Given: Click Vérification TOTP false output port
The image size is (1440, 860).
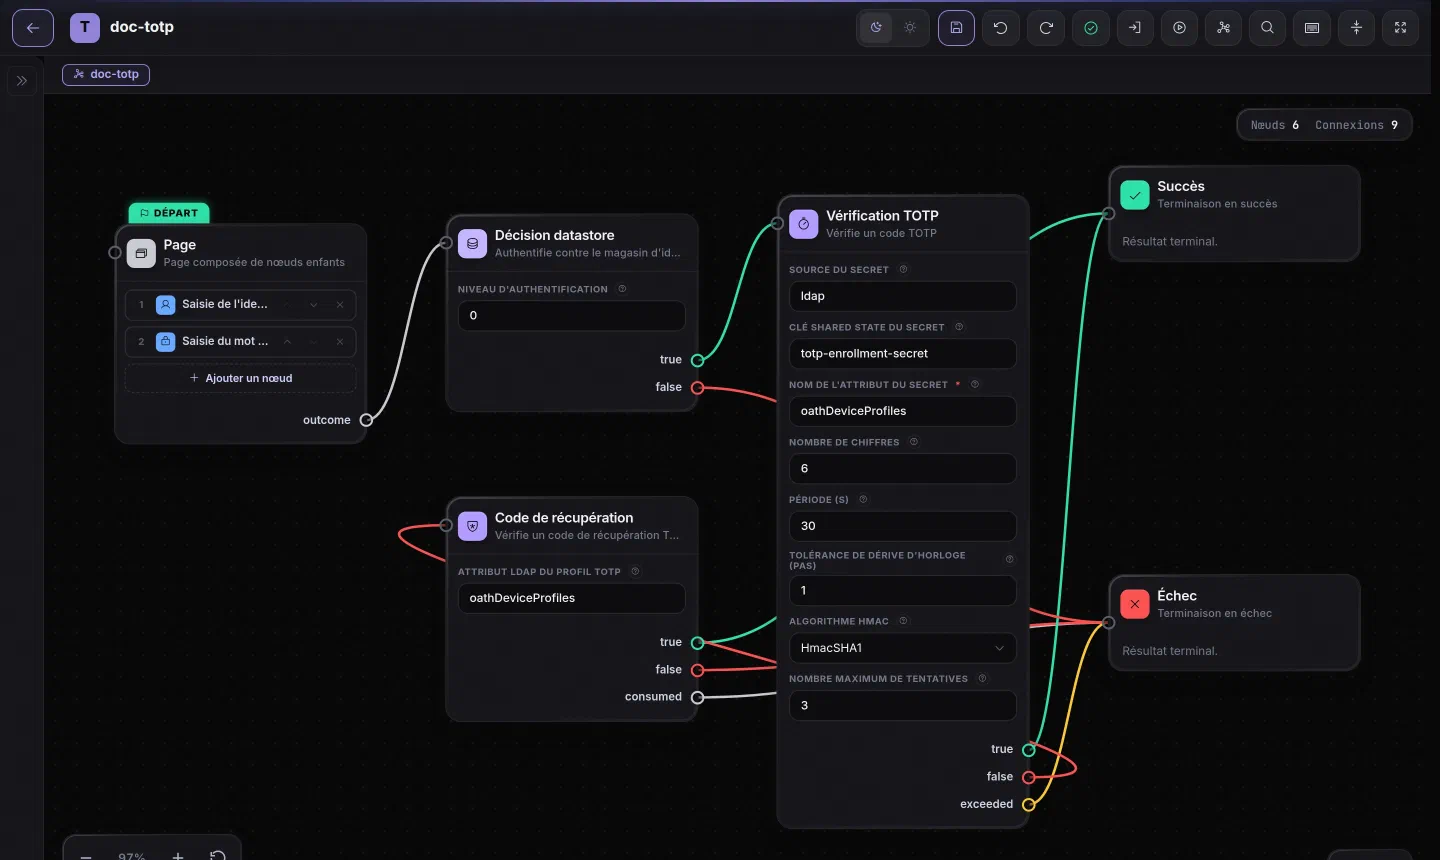Looking at the screenshot, I should coord(1029,777).
